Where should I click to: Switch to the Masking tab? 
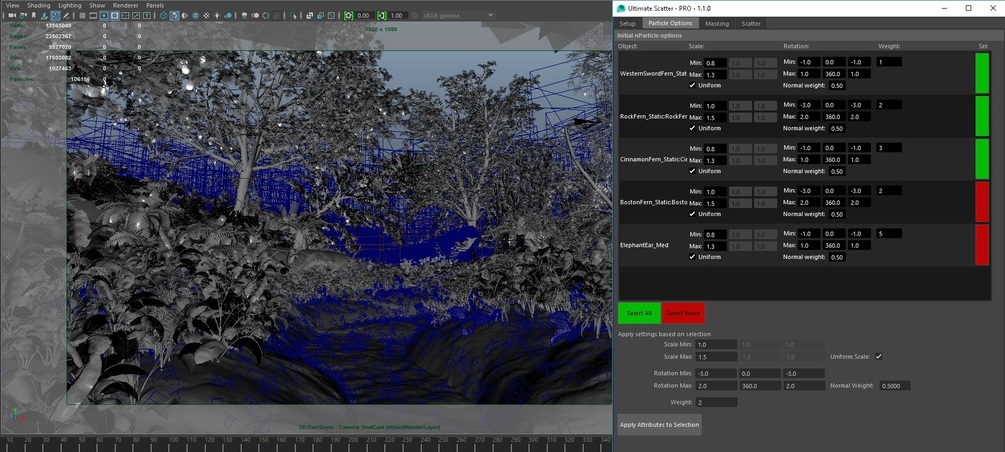pos(716,23)
